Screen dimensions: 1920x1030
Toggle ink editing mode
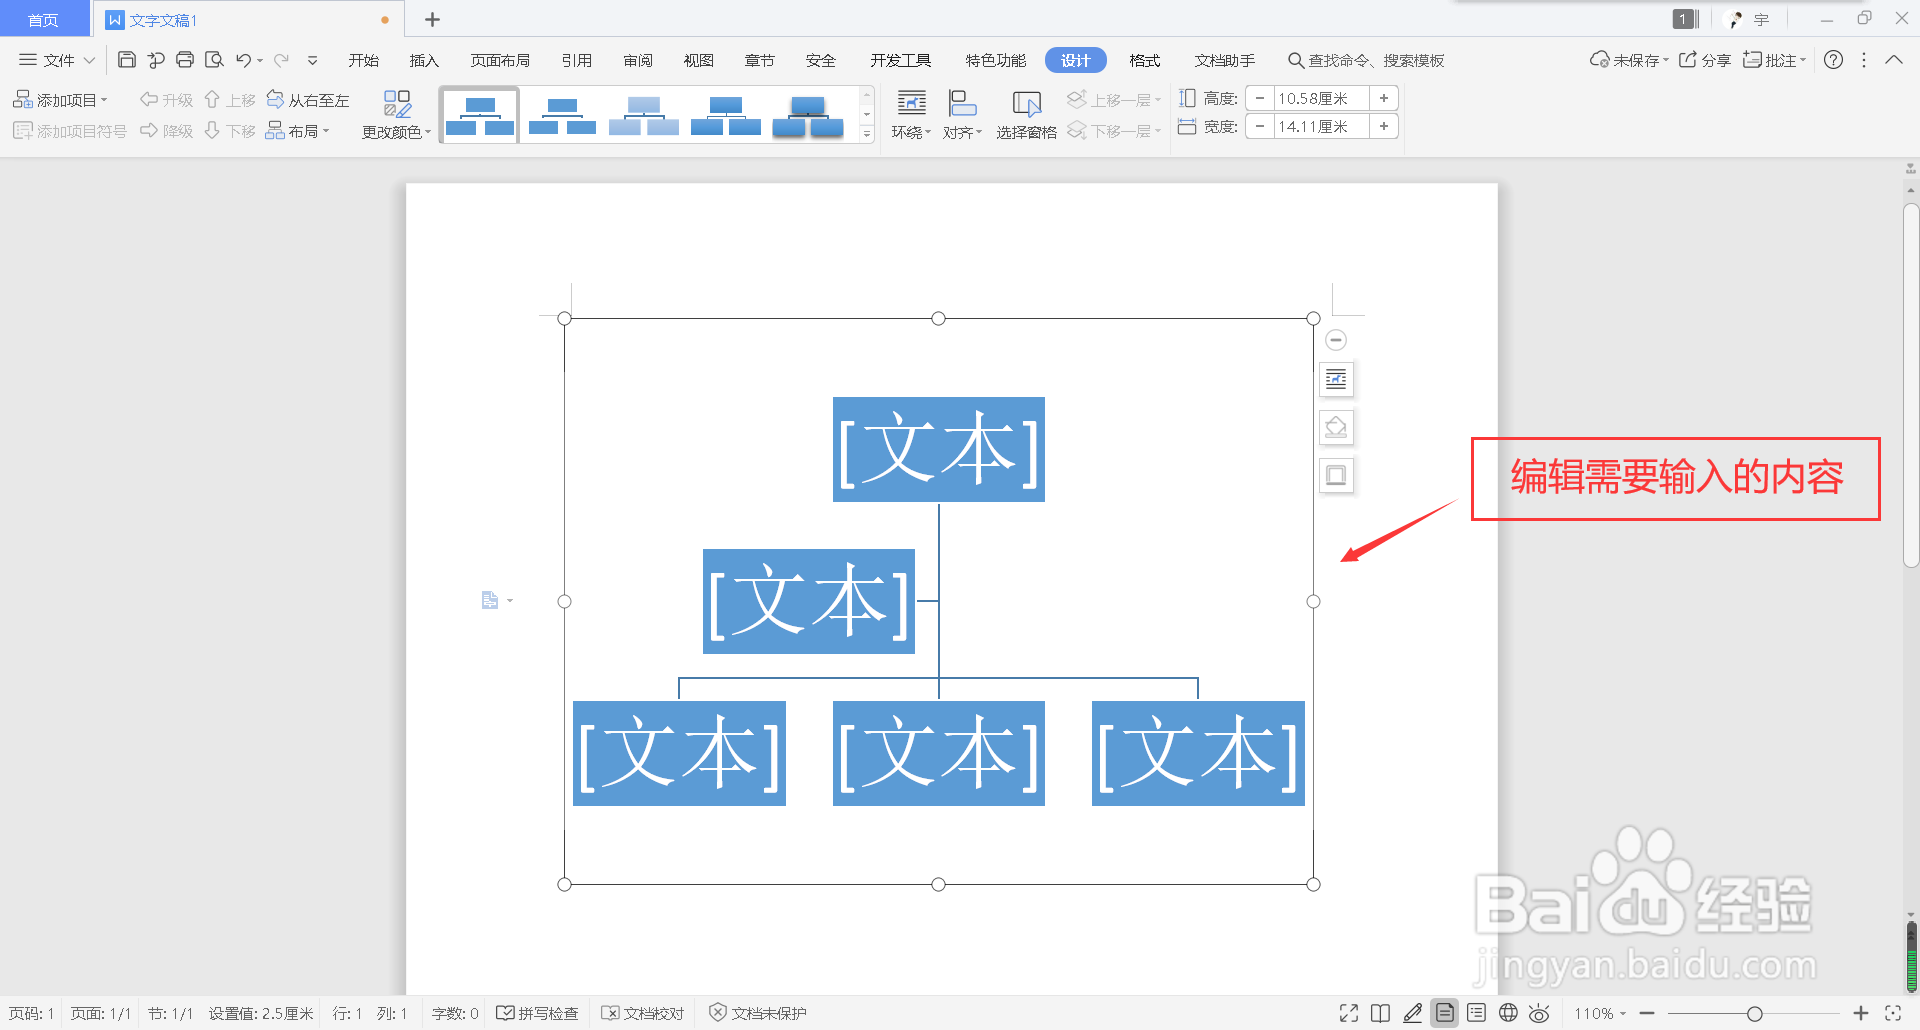[1412, 1013]
